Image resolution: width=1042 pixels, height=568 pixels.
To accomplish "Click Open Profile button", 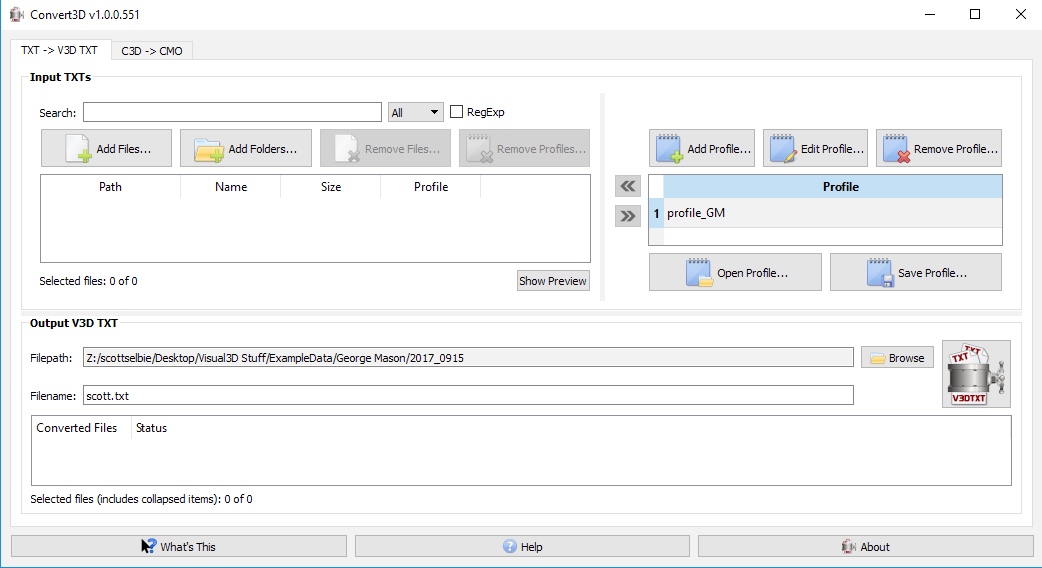I will pyautogui.click(x=735, y=273).
